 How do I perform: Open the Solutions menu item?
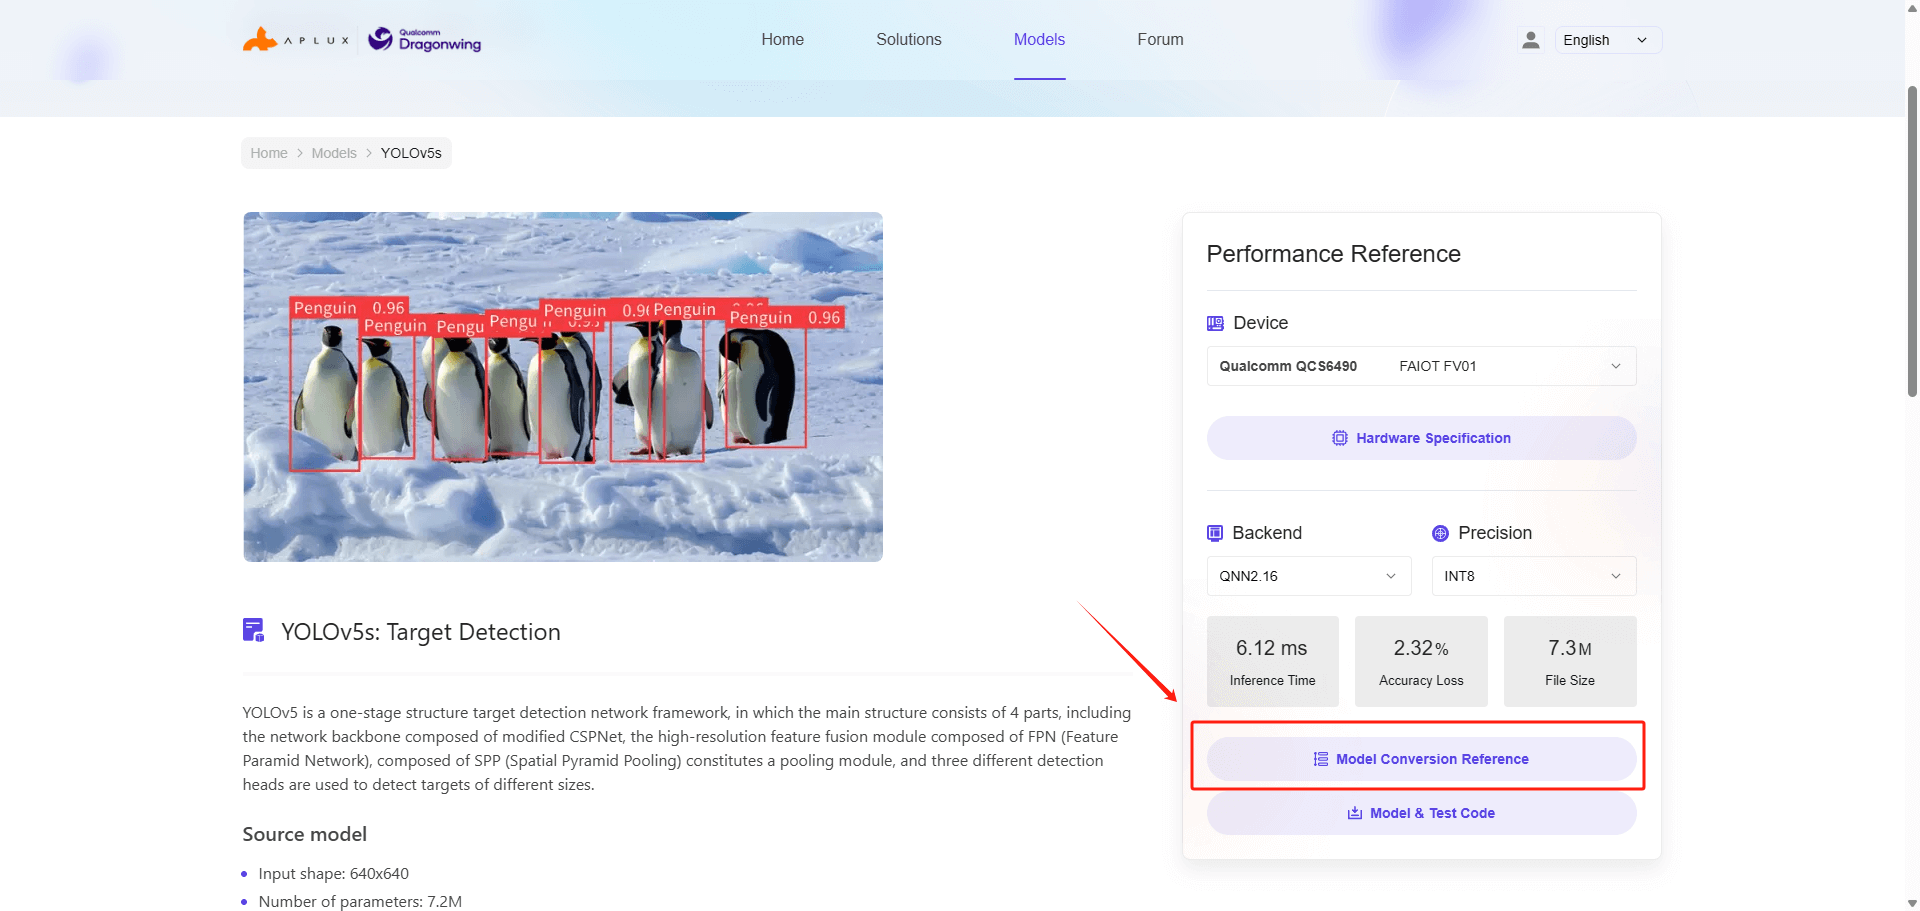pos(908,40)
